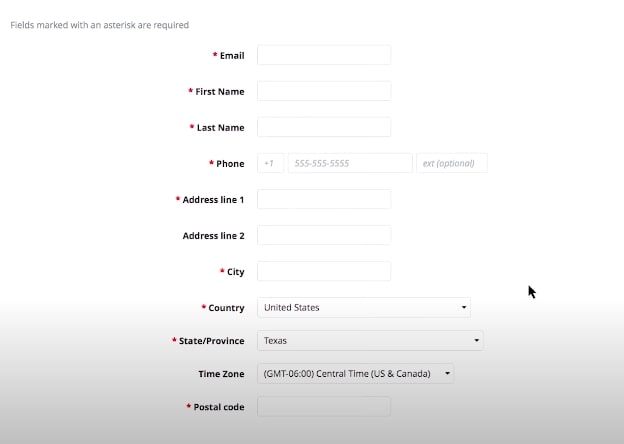The image size is (624, 444).
Task: Click the State/Province label text
Action: coord(212,341)
